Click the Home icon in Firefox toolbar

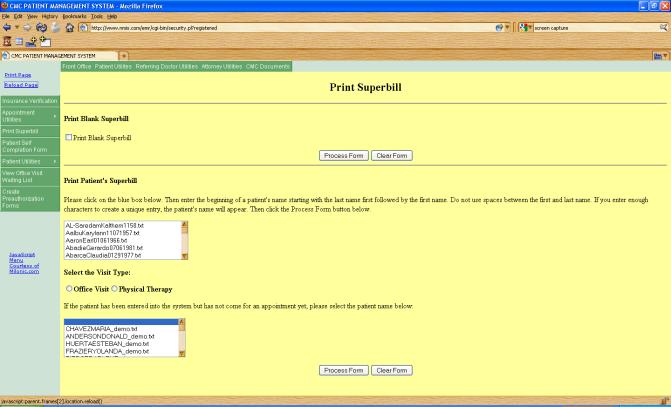pyautogui.click(x=70, y=28)
